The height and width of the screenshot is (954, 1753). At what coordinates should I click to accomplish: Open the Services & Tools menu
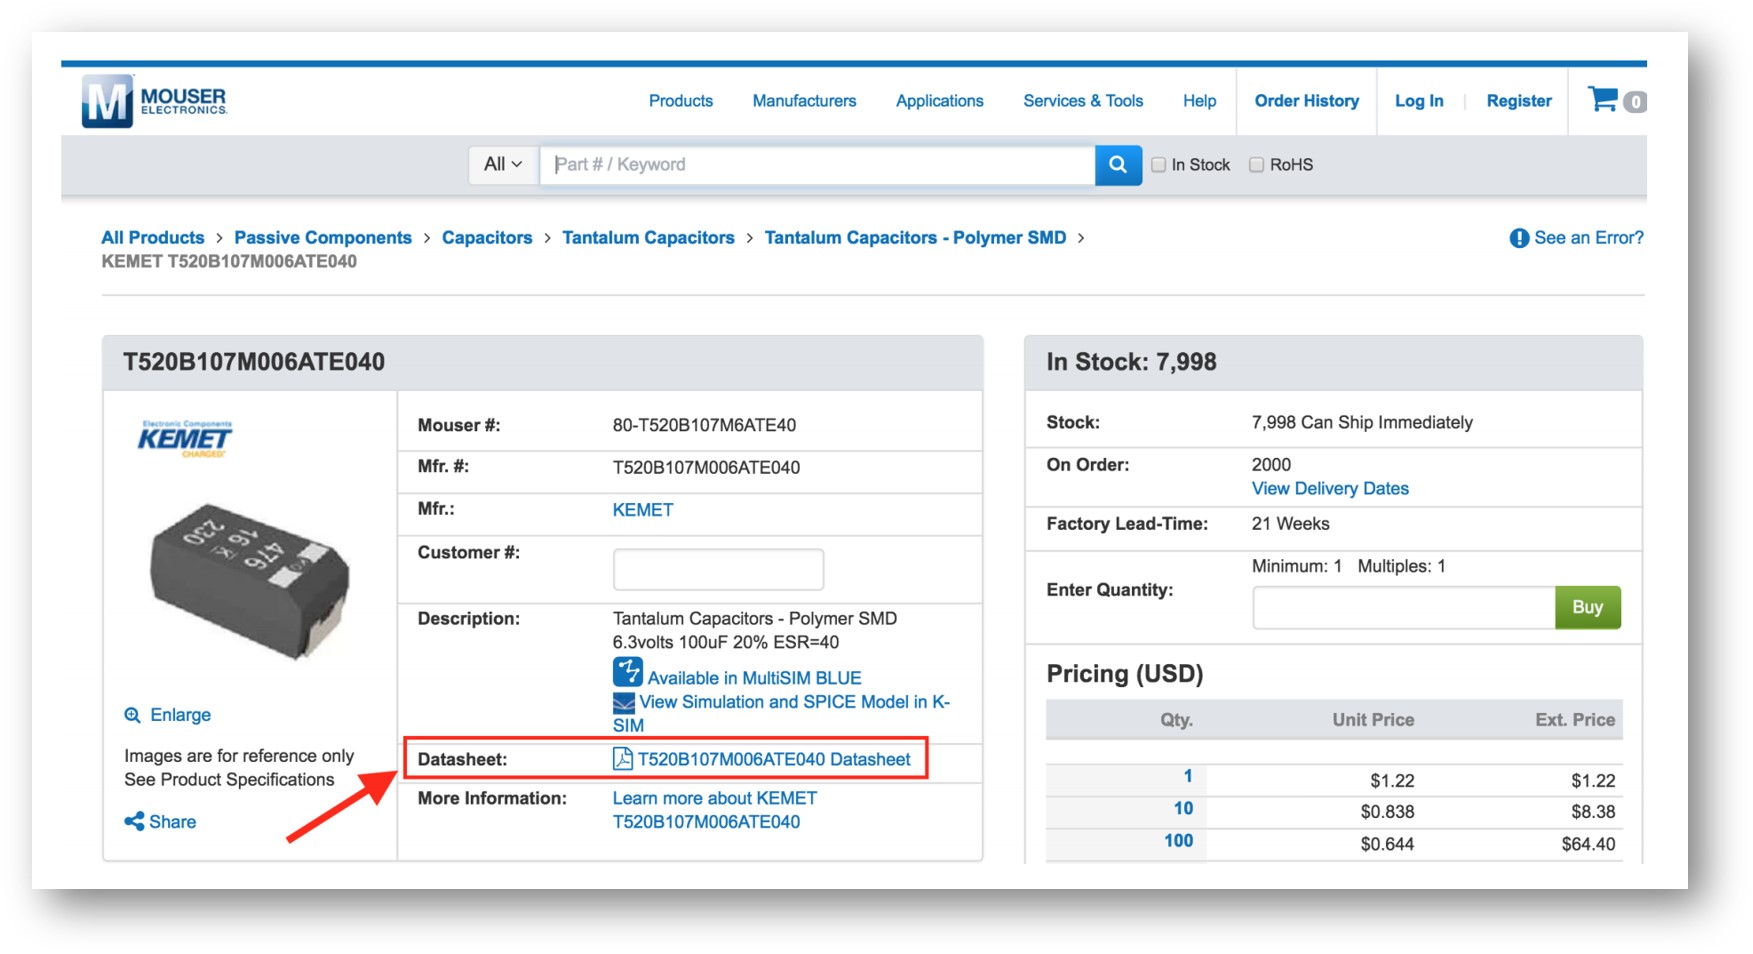(x=1082, y=101)
